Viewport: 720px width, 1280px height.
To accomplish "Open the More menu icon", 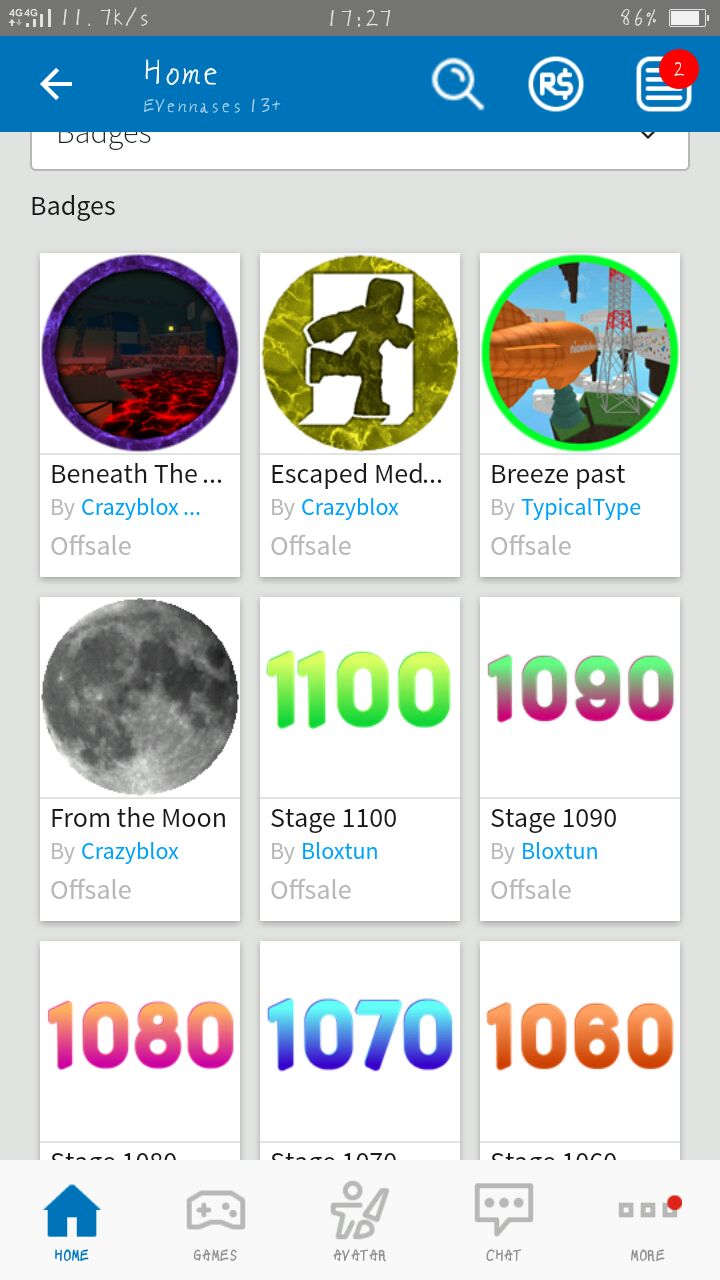I will point(647,1222).
